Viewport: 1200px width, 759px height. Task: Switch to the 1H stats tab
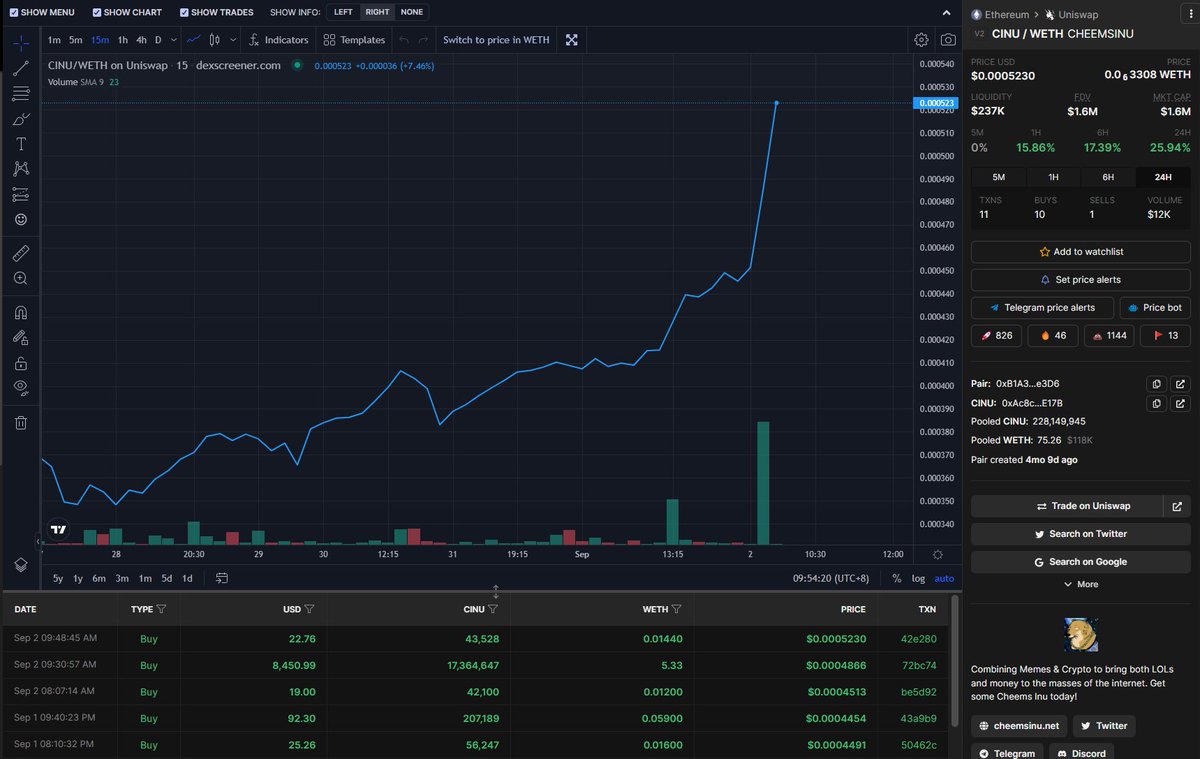point(1053,176)
